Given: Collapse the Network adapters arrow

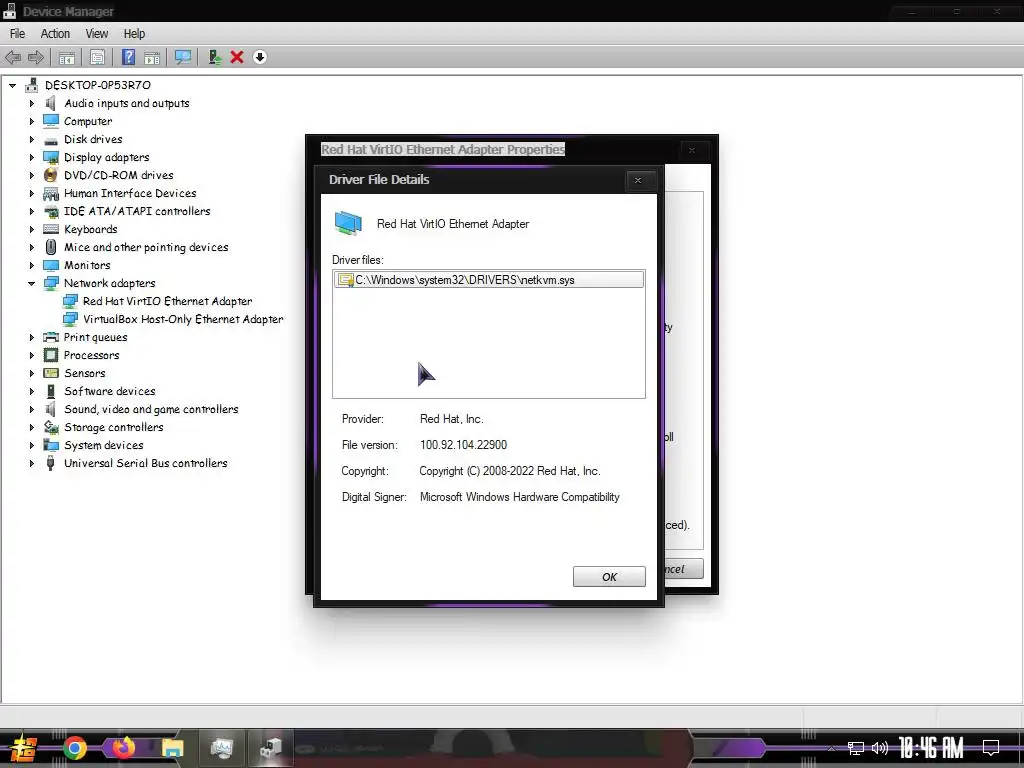Looking at the screenshot, I should [31, 283].
